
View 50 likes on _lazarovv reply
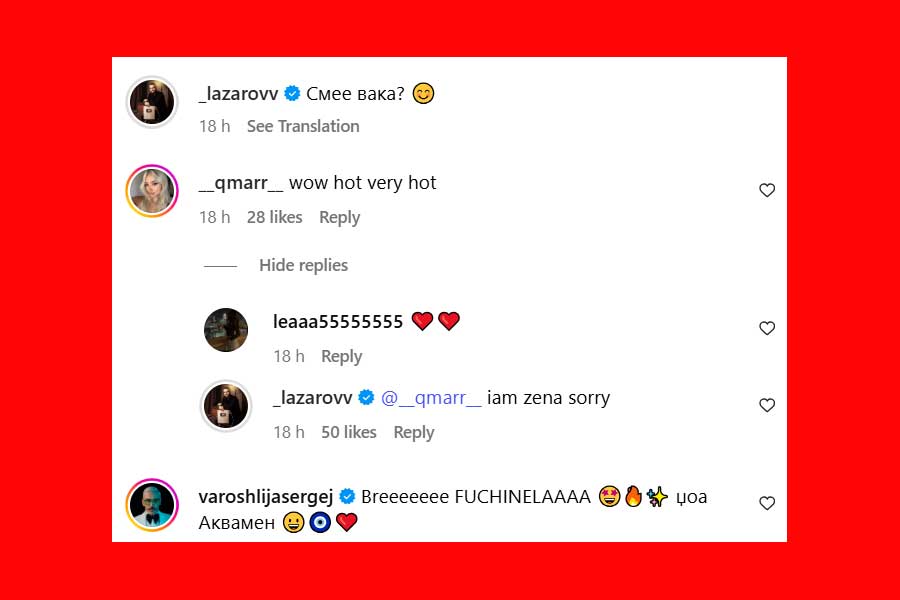click(x=348, y=432)
